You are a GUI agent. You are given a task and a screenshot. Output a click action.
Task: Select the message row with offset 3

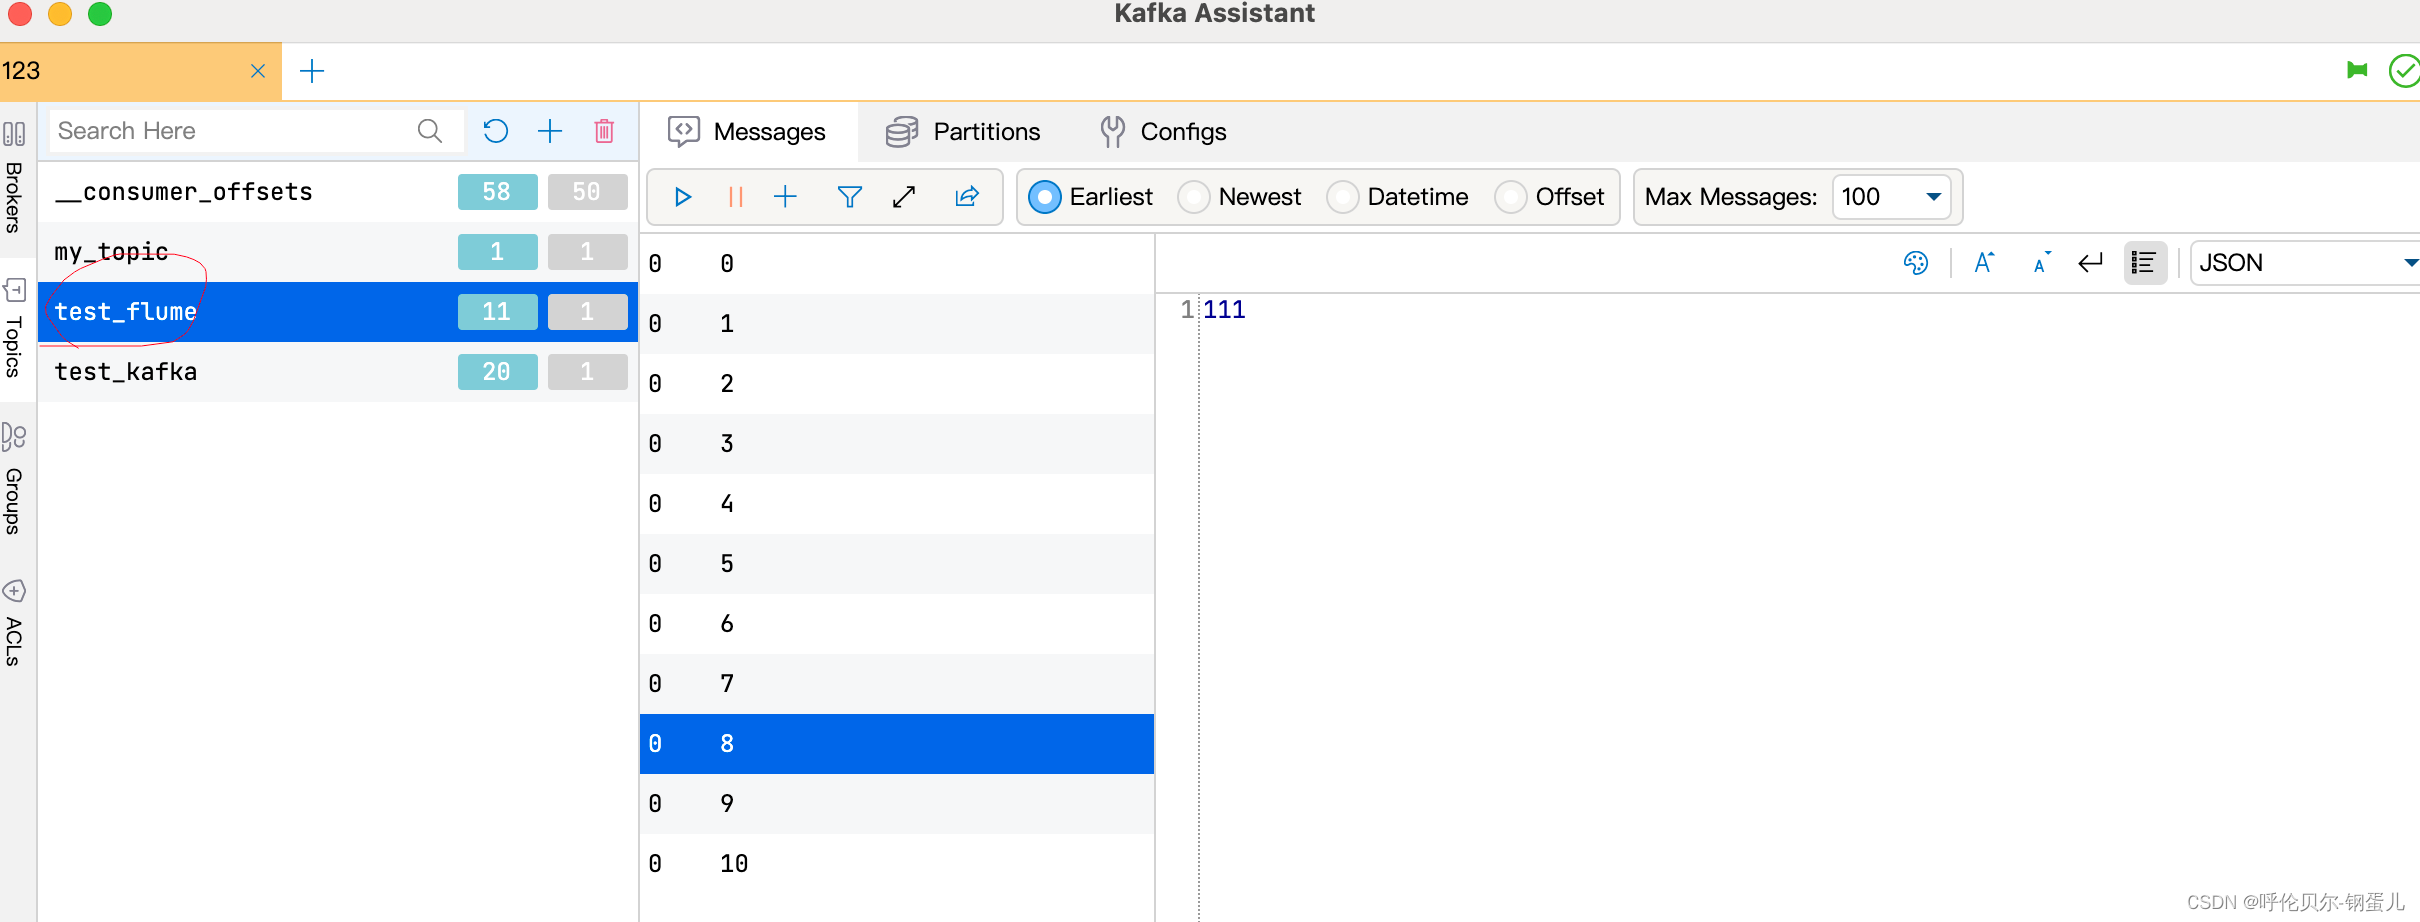tap(897, 444)
